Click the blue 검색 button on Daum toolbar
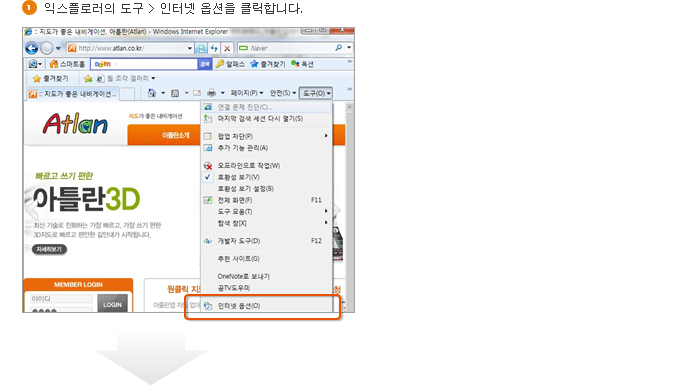Screen dimensions: 696x385 (x=205, y=64)
